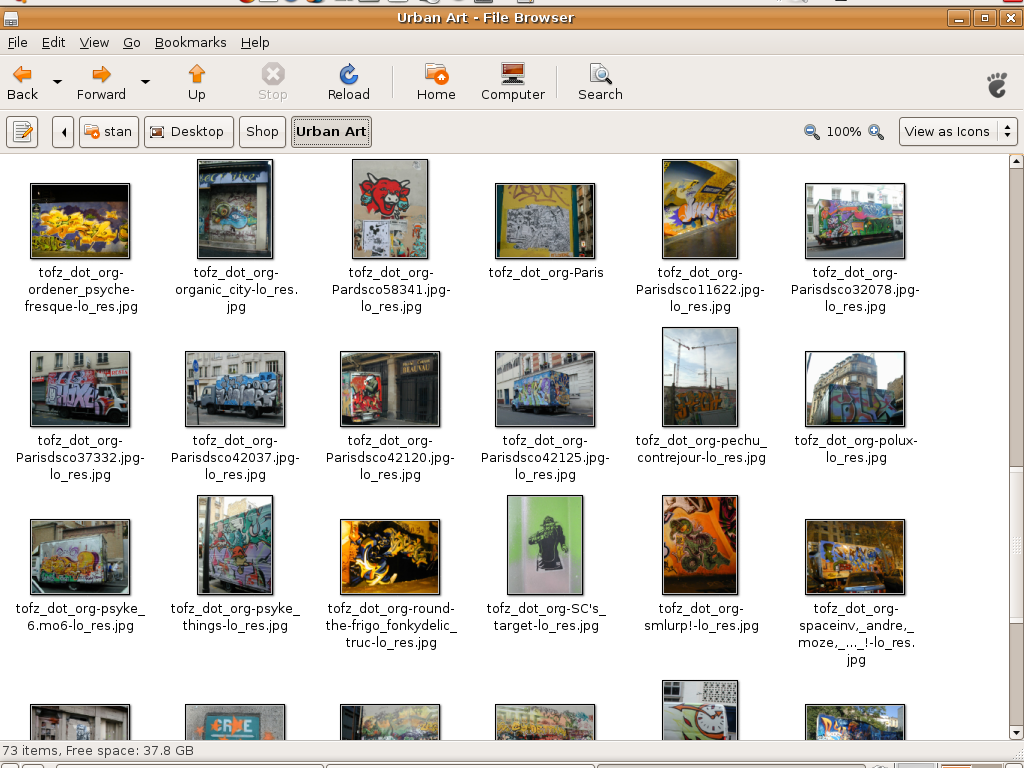Click the Forward navigation arrow icon

(101, 75)
